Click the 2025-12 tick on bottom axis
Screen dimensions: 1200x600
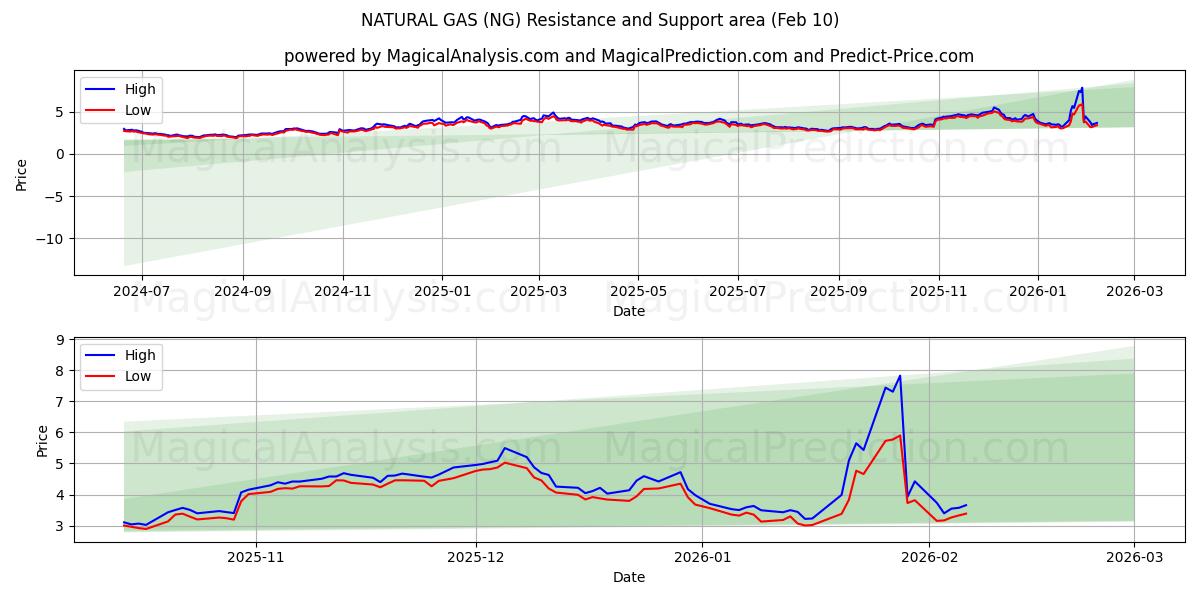475,558
